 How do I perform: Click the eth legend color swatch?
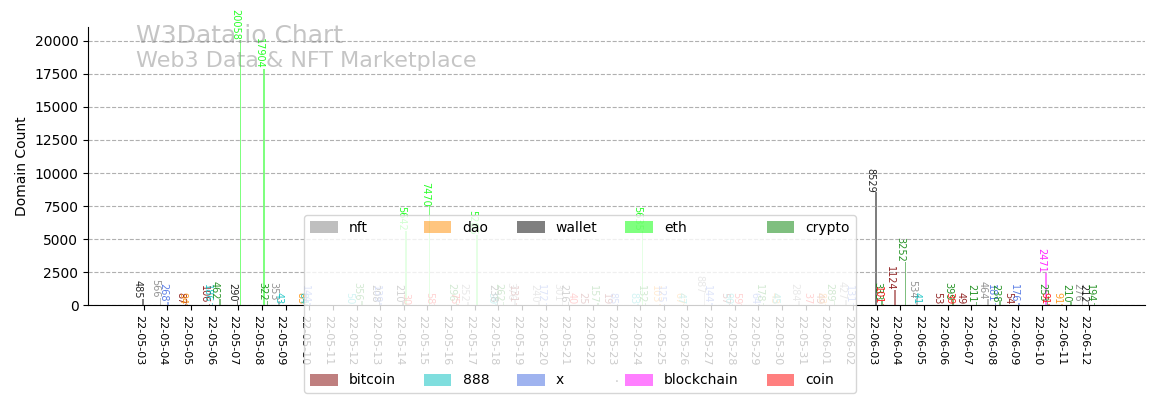(639, 227)
